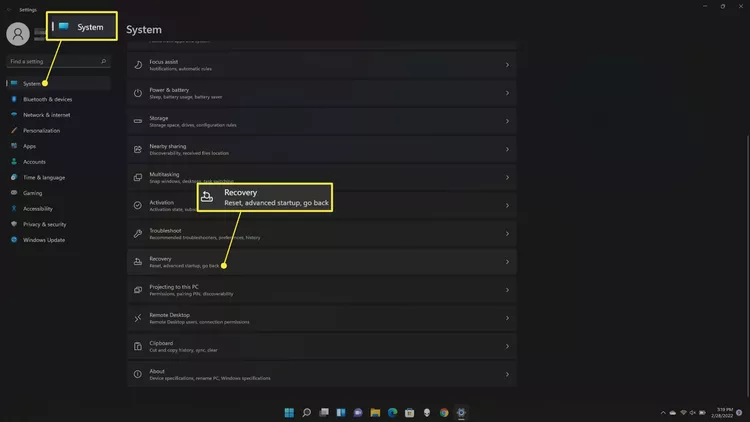Viewport: 750px width, 422px height.
Task: Click the chevron on the Activation row
Action: tap(507, 206)
